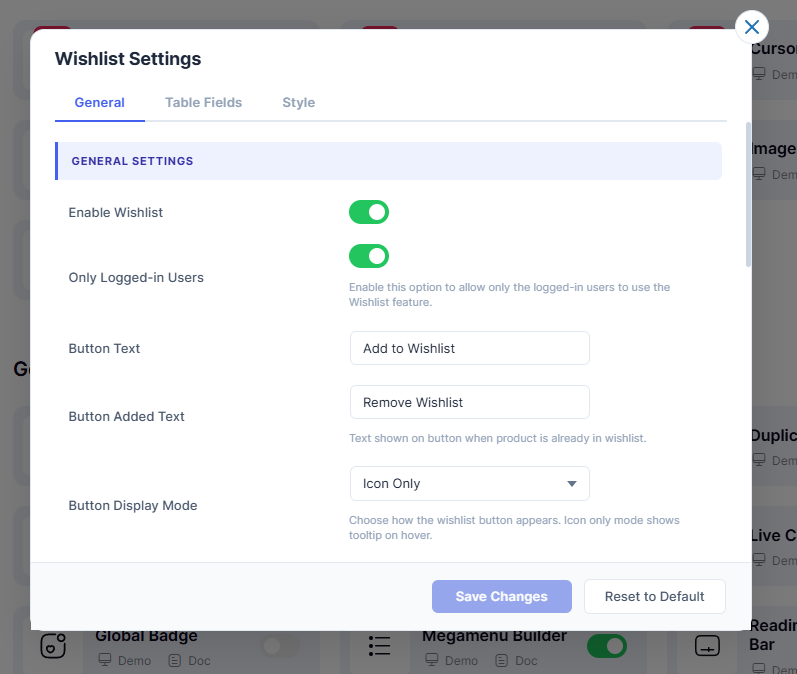Click the Button Text input field

tap(469, 348)
